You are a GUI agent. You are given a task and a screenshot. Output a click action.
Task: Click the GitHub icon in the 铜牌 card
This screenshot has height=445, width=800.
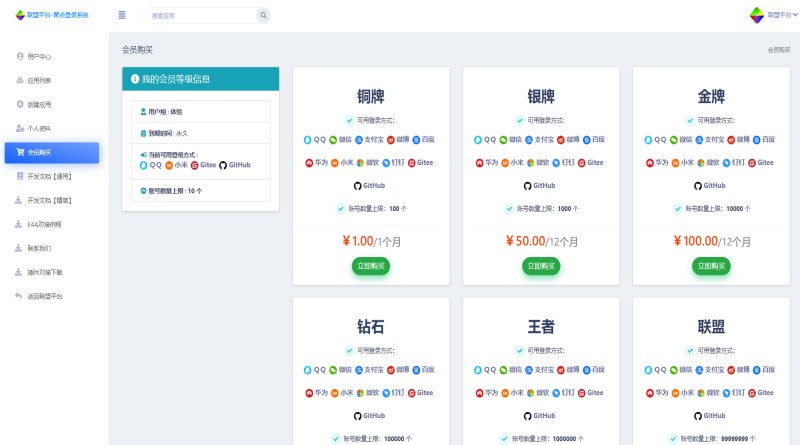point(358,186)
